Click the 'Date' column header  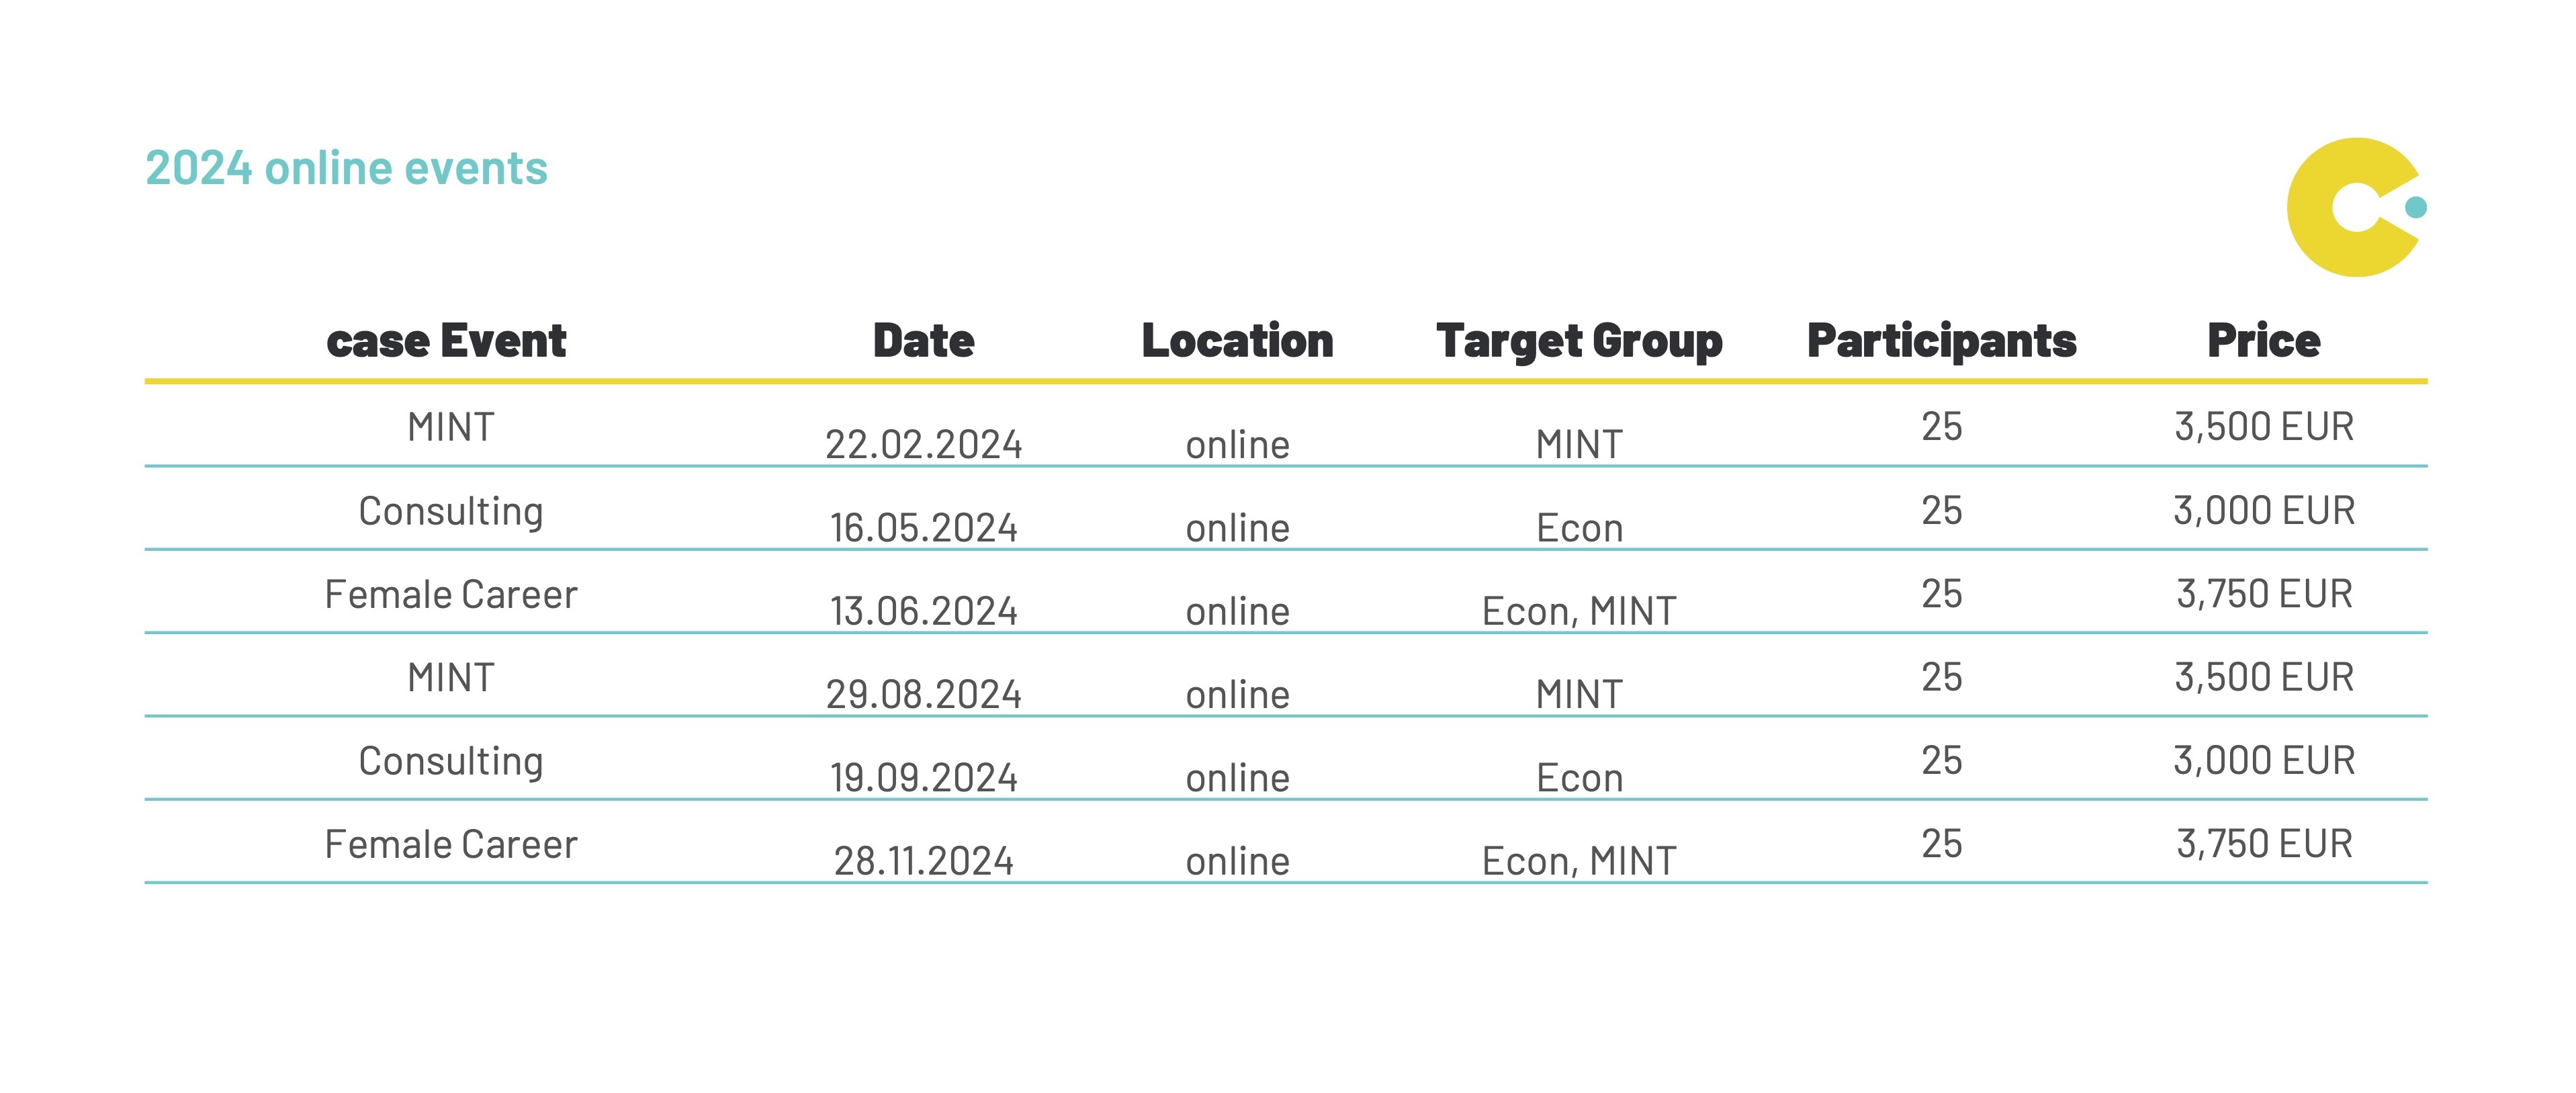click(x=923, y=341)
